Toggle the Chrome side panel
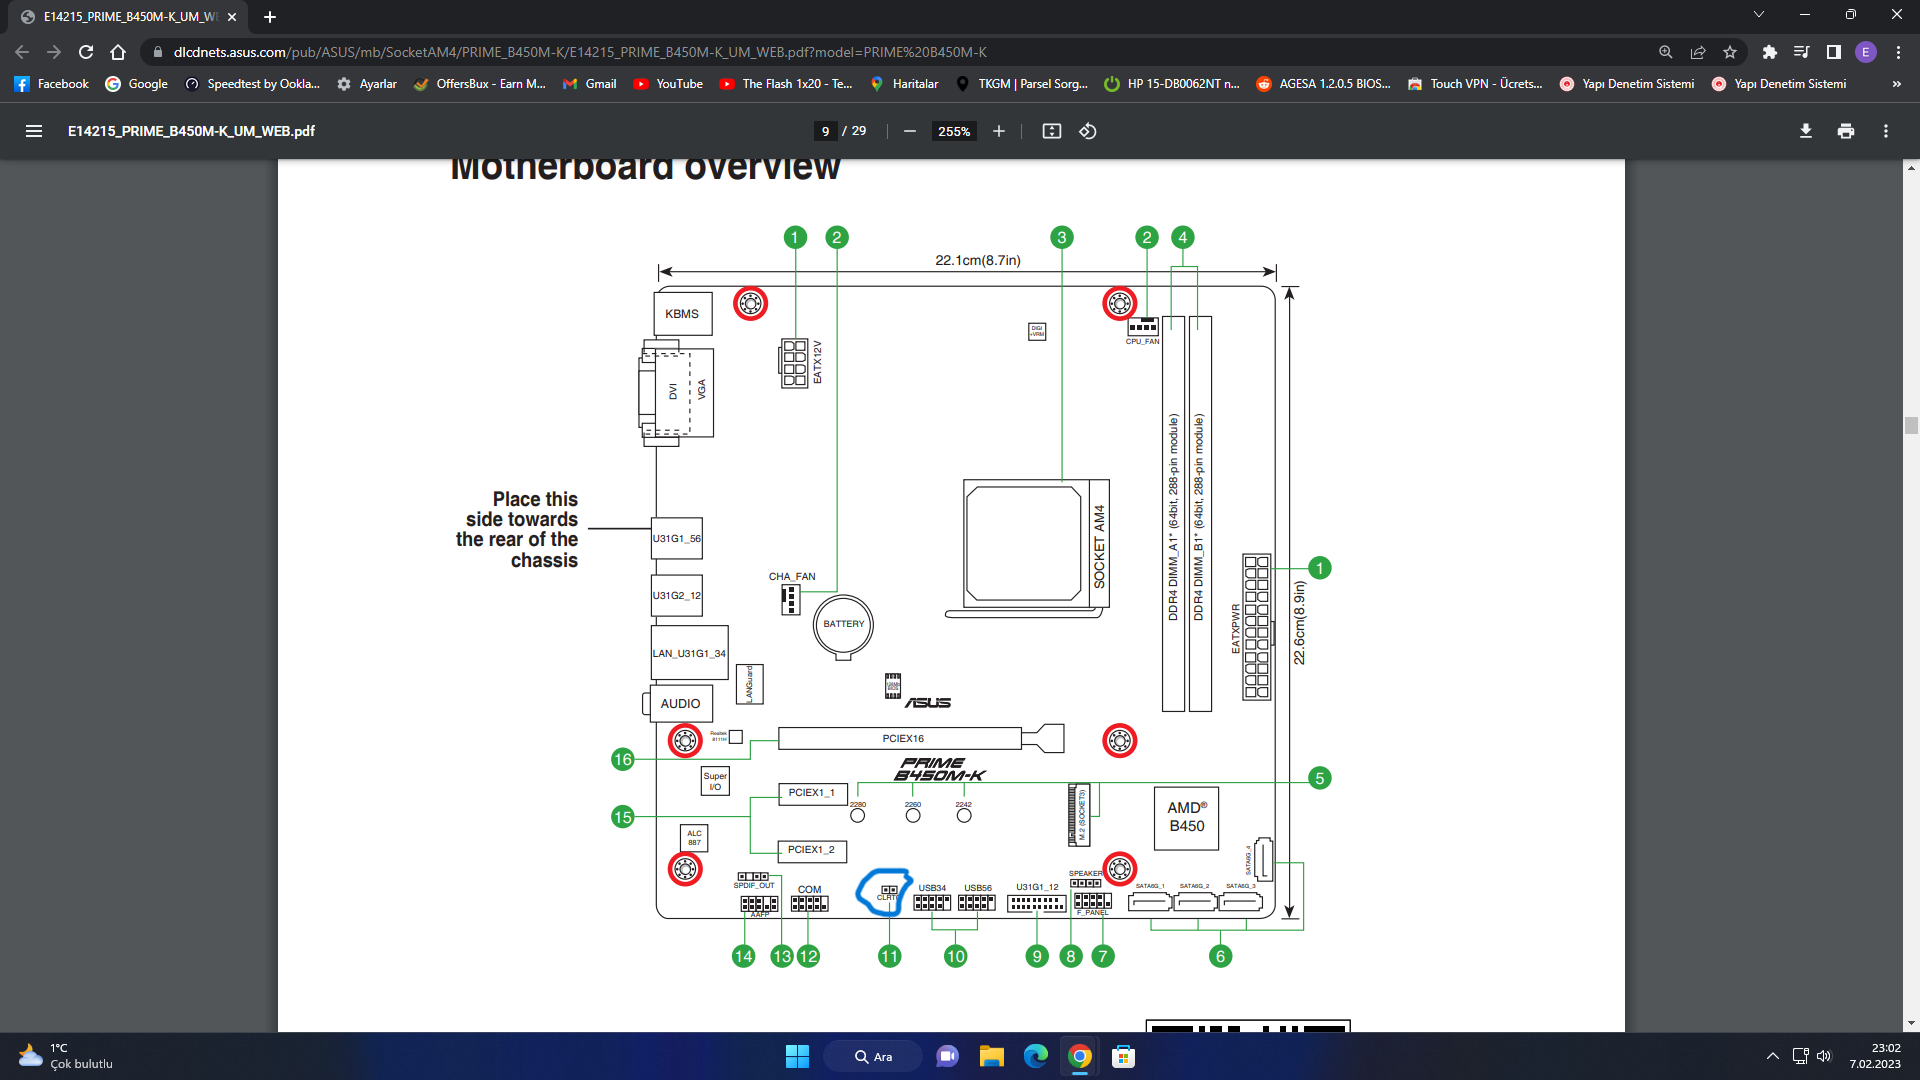Image resolution: width=1920 pixels, height=1080 pixels. 1833,52
